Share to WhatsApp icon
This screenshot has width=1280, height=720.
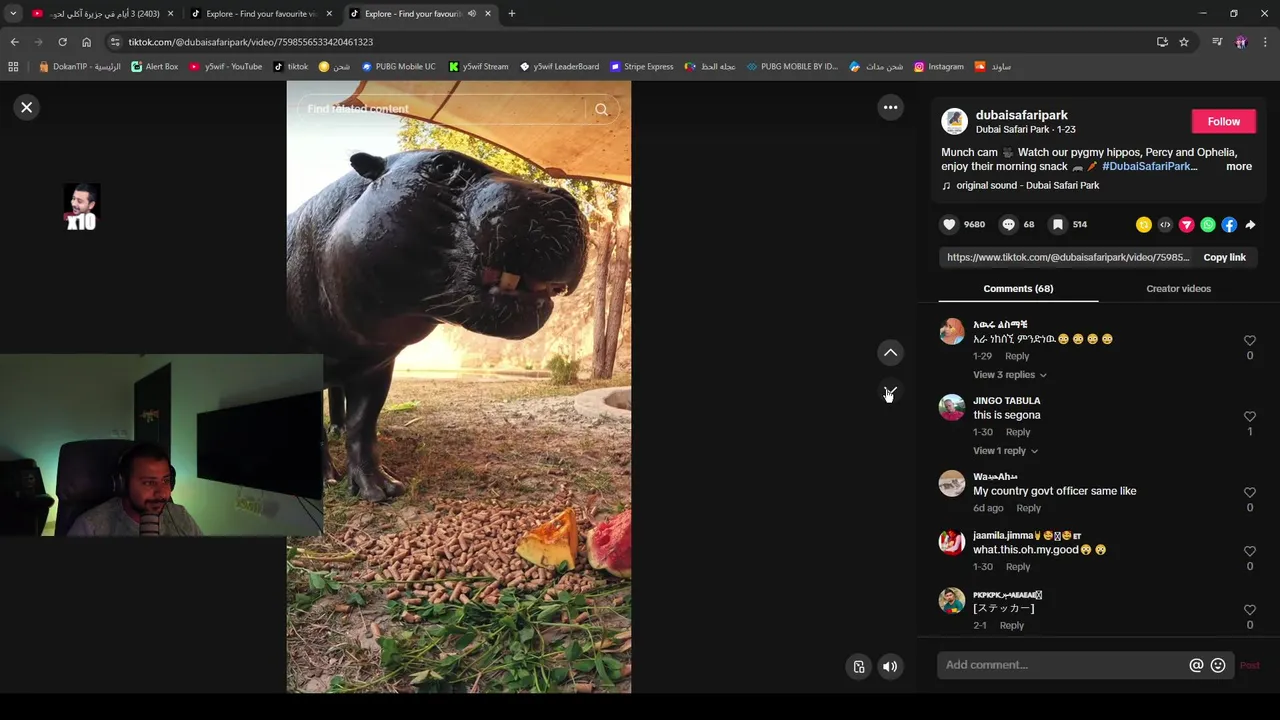[x=1208, y=225]
